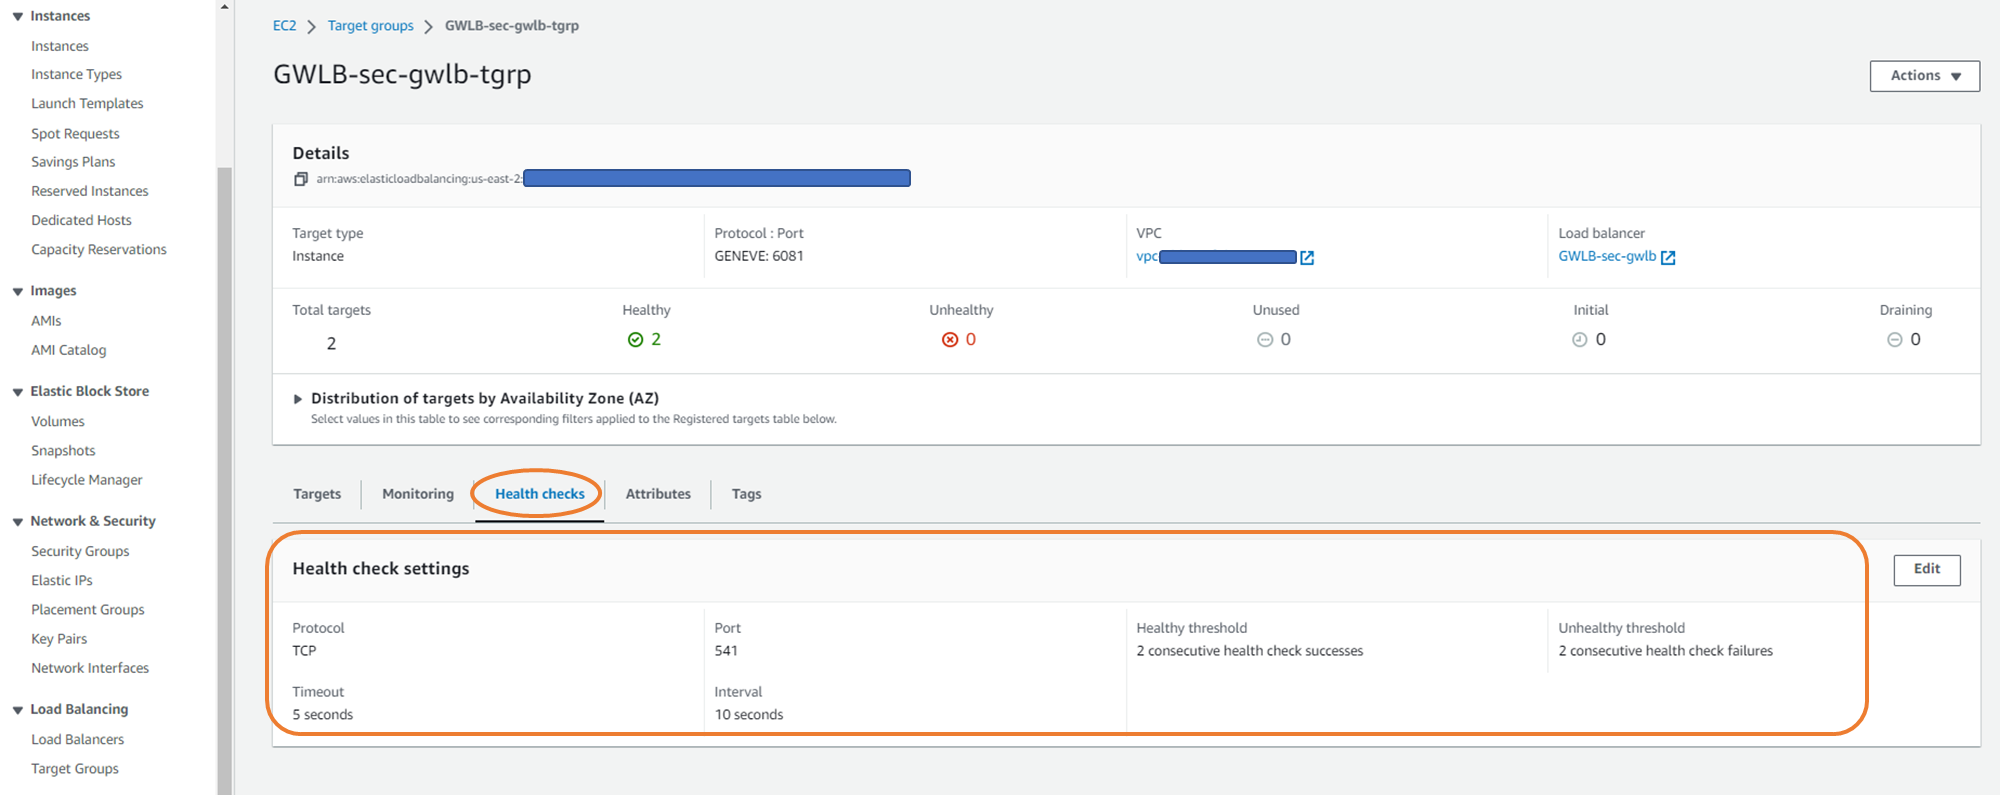Click the page title 'GWLB-sec-gwlb-tgrp'
The image size is (2000, 795).
pos(402,75)
